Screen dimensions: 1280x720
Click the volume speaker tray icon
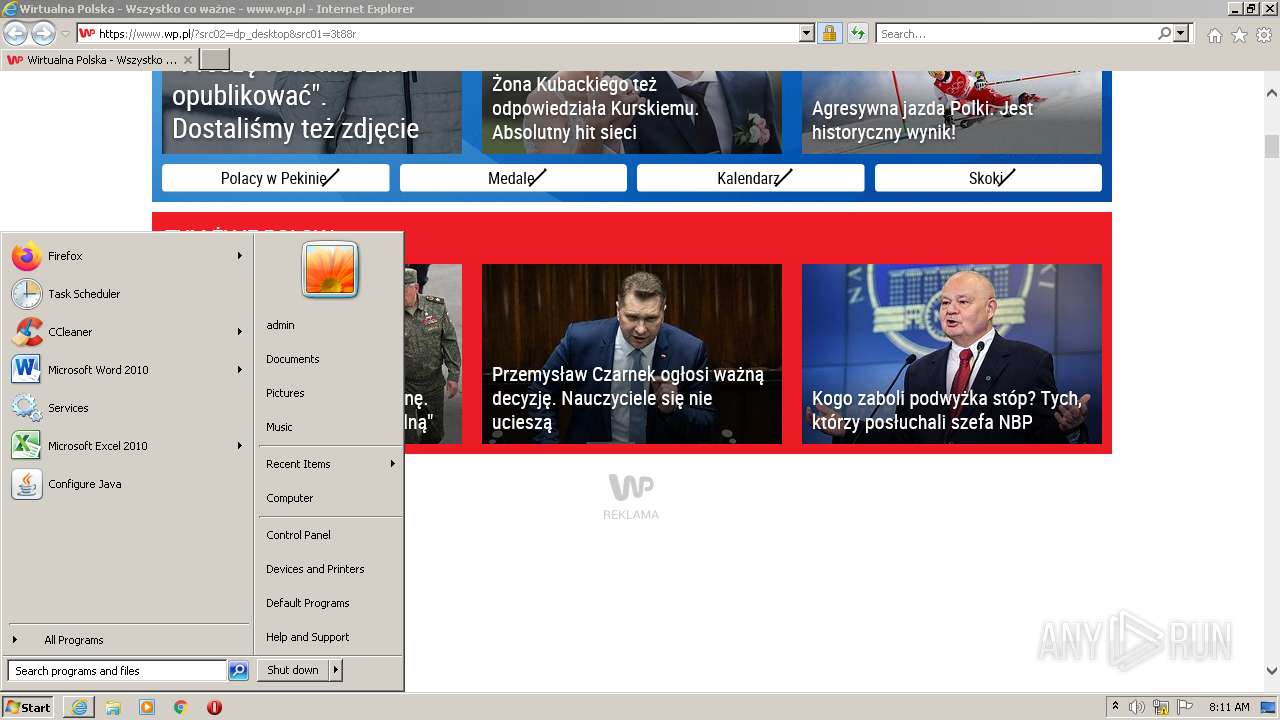coord(1137,707)
